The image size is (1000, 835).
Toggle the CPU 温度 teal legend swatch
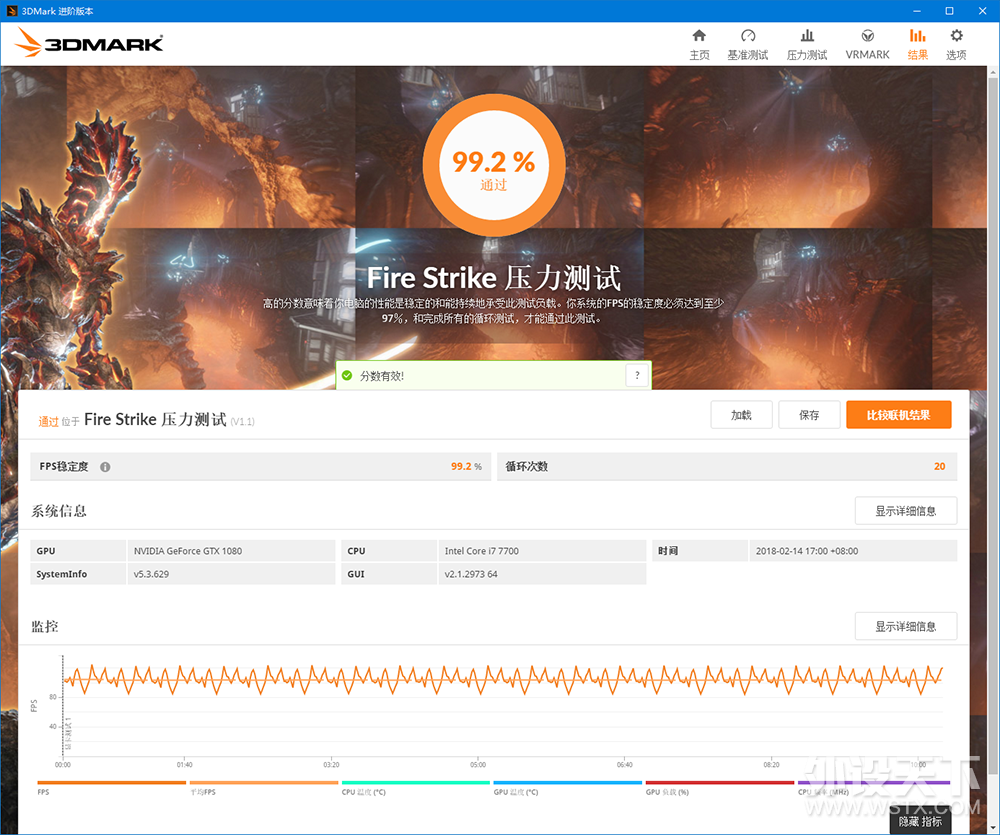pyautogui.click(x=416, y=783)
